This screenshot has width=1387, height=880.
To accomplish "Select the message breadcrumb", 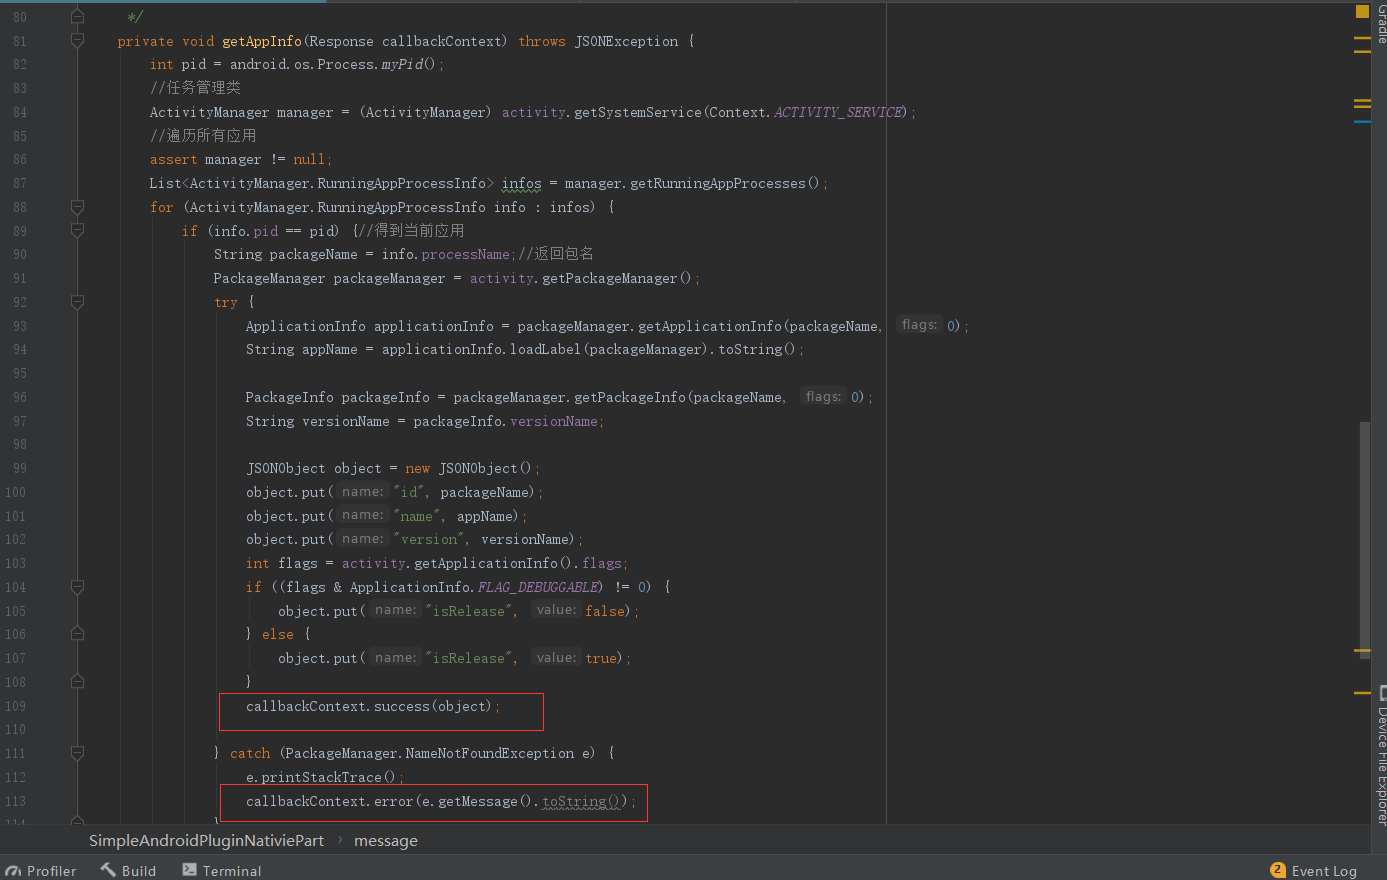I will [x=386, y=841].
